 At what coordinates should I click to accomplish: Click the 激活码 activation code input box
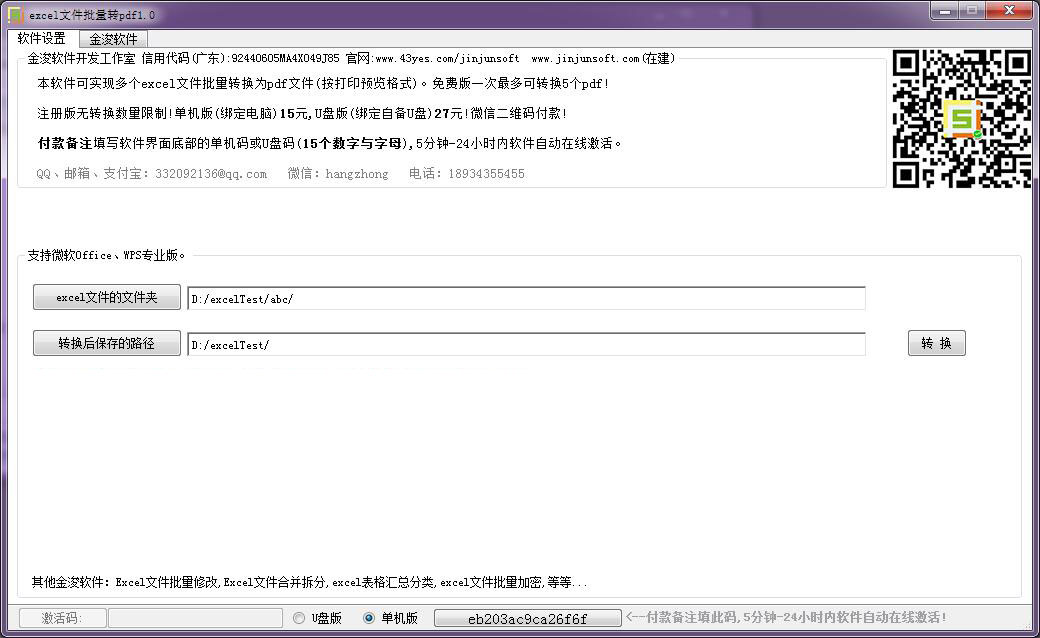pos(196,618)
